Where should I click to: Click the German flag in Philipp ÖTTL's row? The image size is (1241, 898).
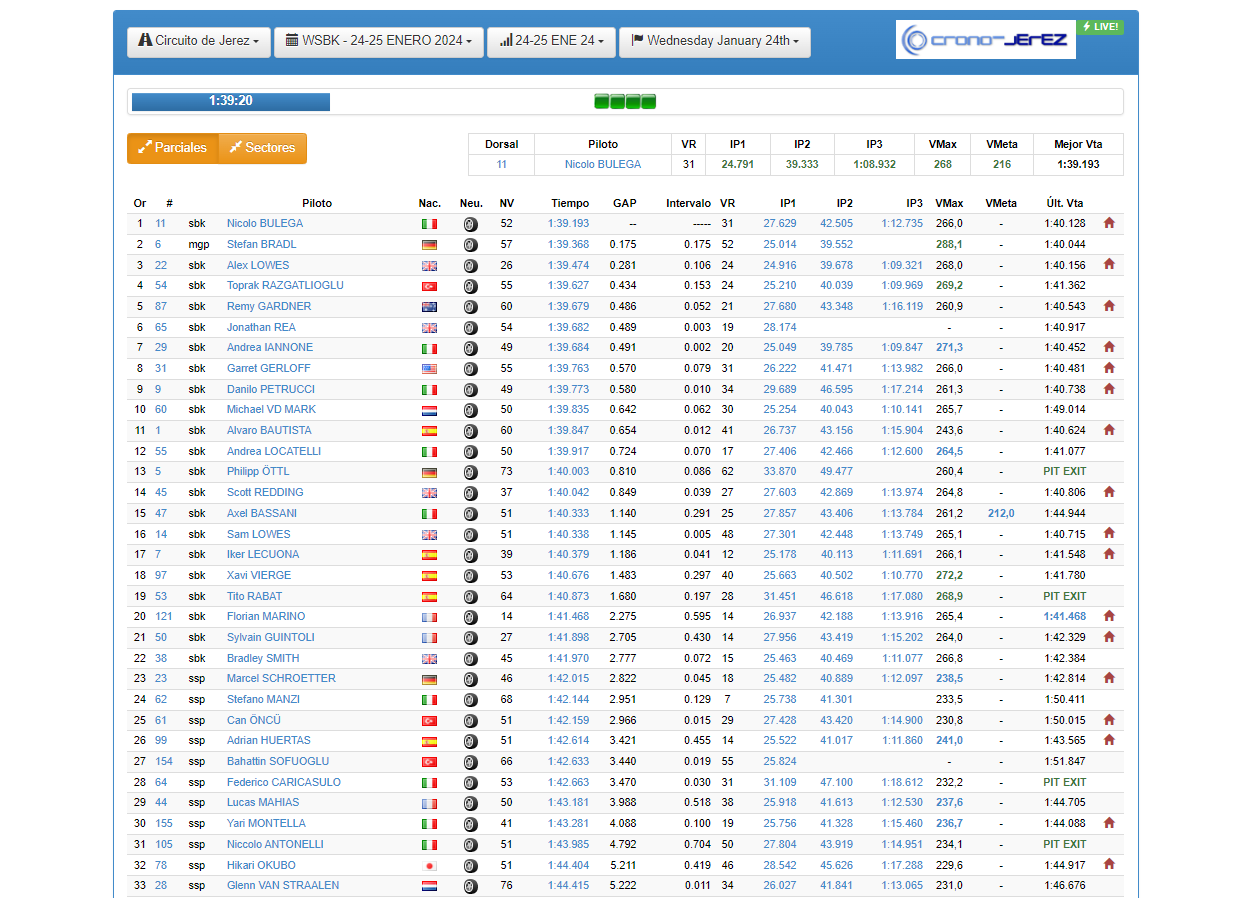point(430,472)
